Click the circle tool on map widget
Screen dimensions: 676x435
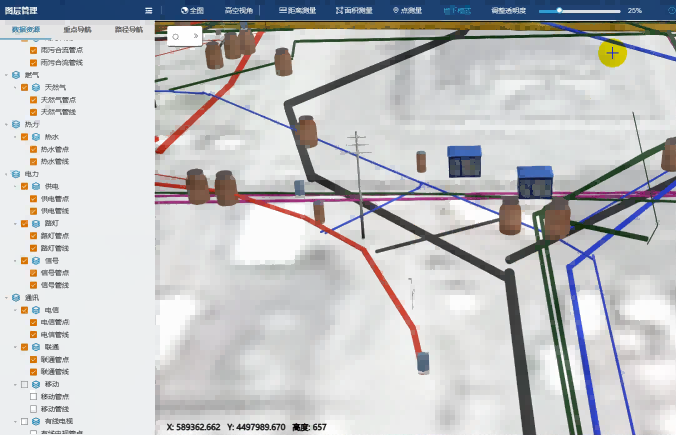(175, 35)
